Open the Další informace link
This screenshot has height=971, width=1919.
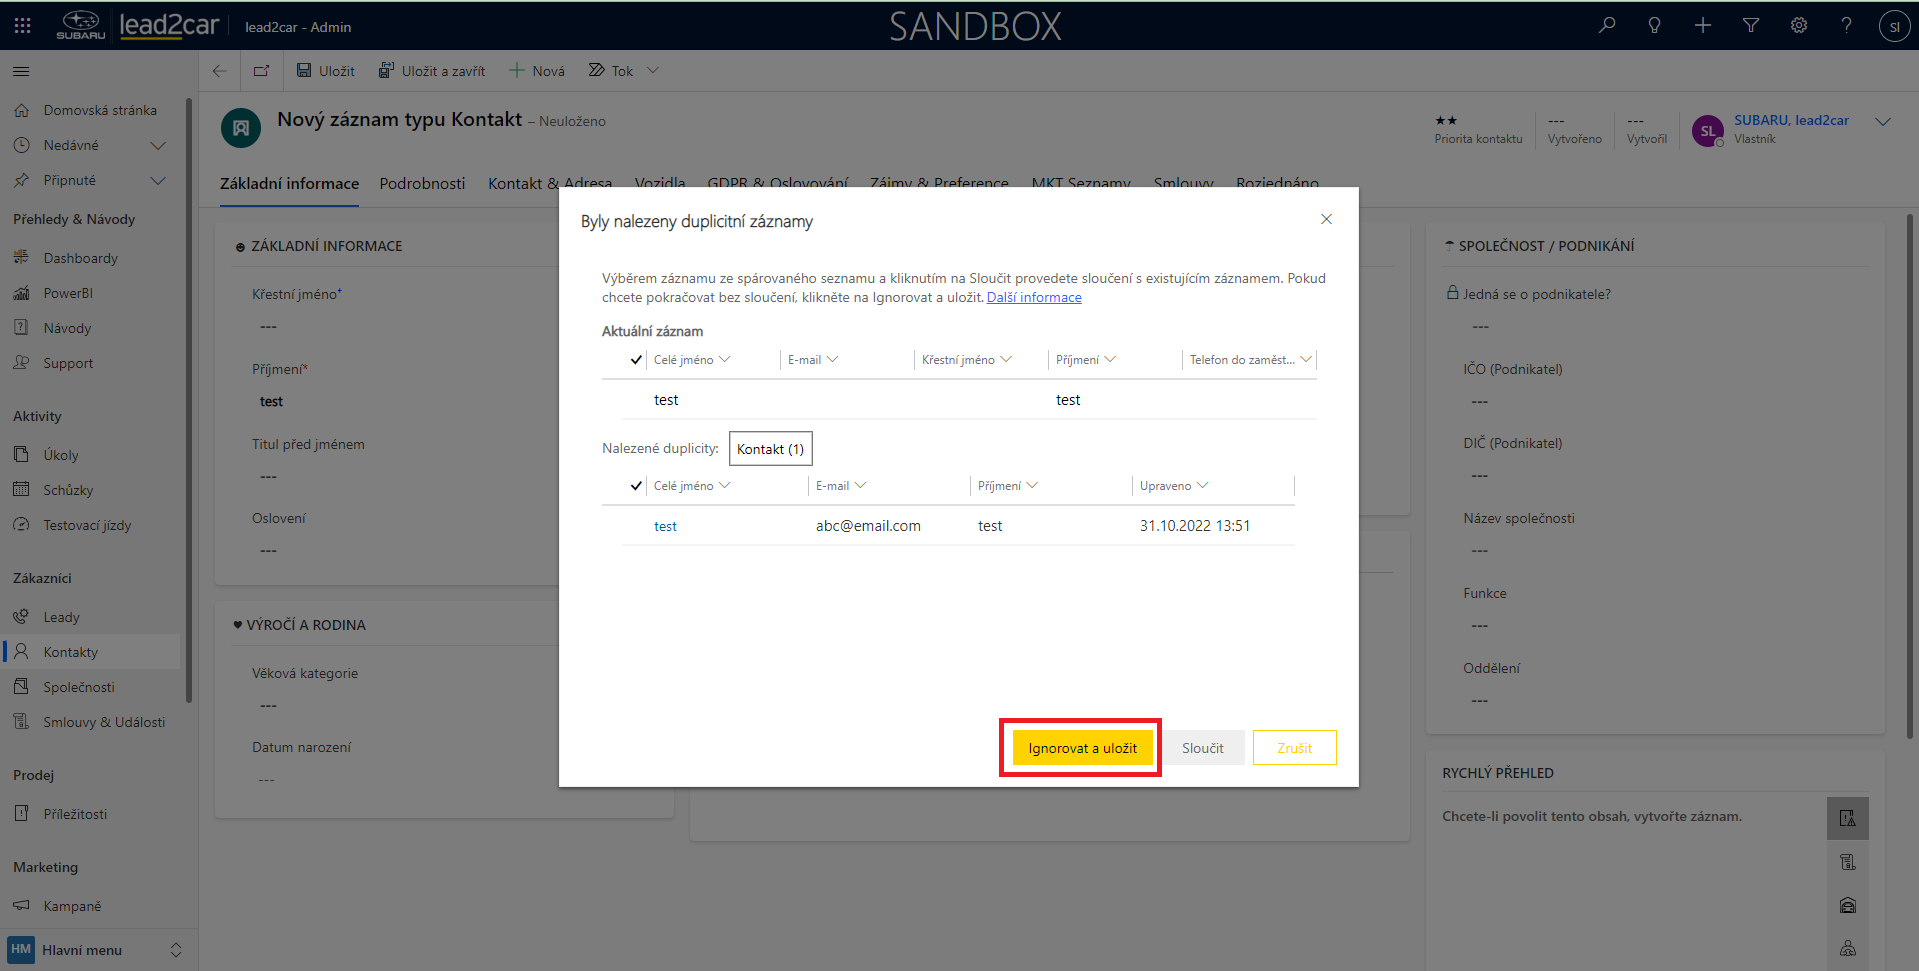tap(1034, 298)
